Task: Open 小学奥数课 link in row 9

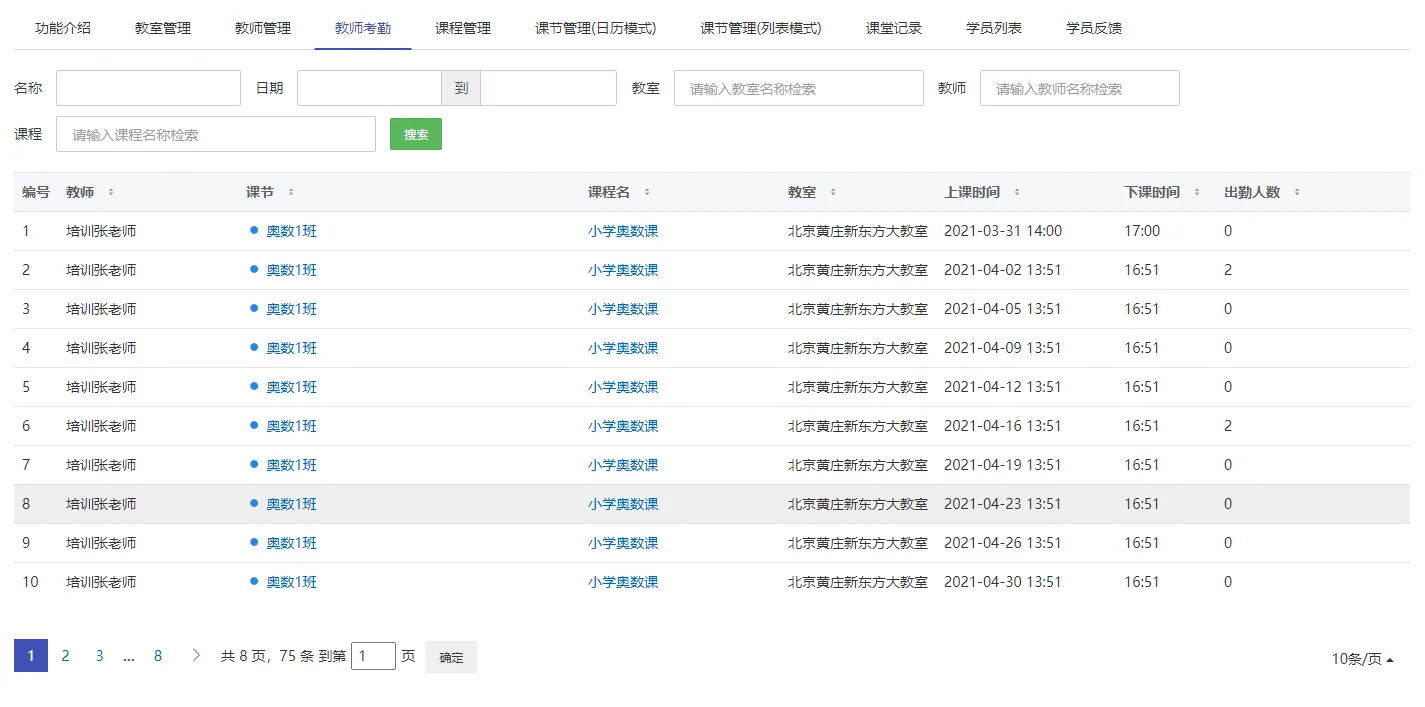Action: pos(623,543)
